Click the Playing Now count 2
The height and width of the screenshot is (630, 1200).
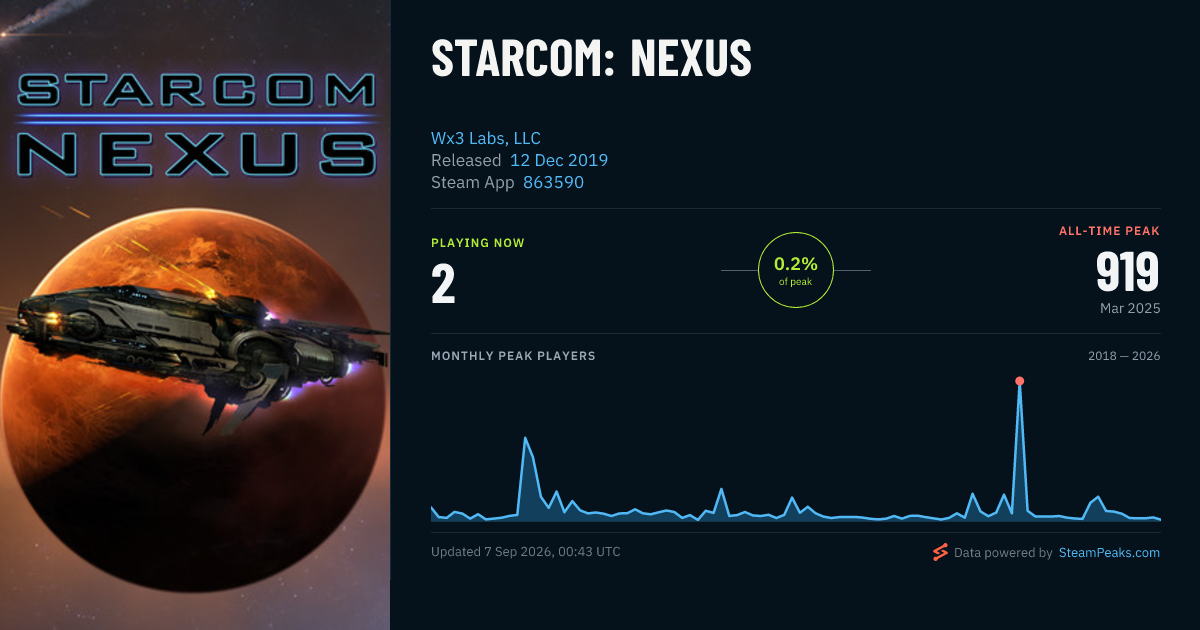(x=443, y=284)
